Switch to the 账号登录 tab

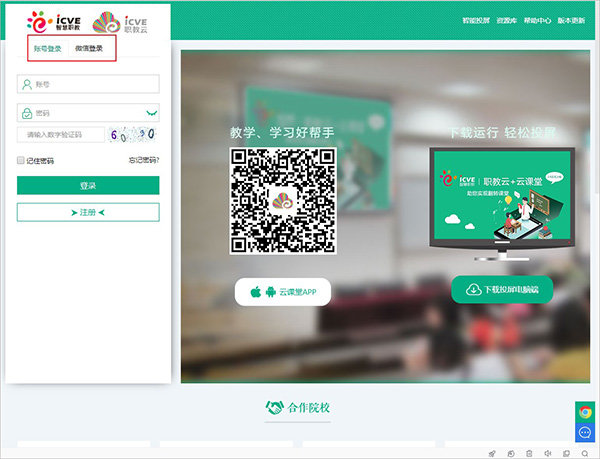click(47, 49)
